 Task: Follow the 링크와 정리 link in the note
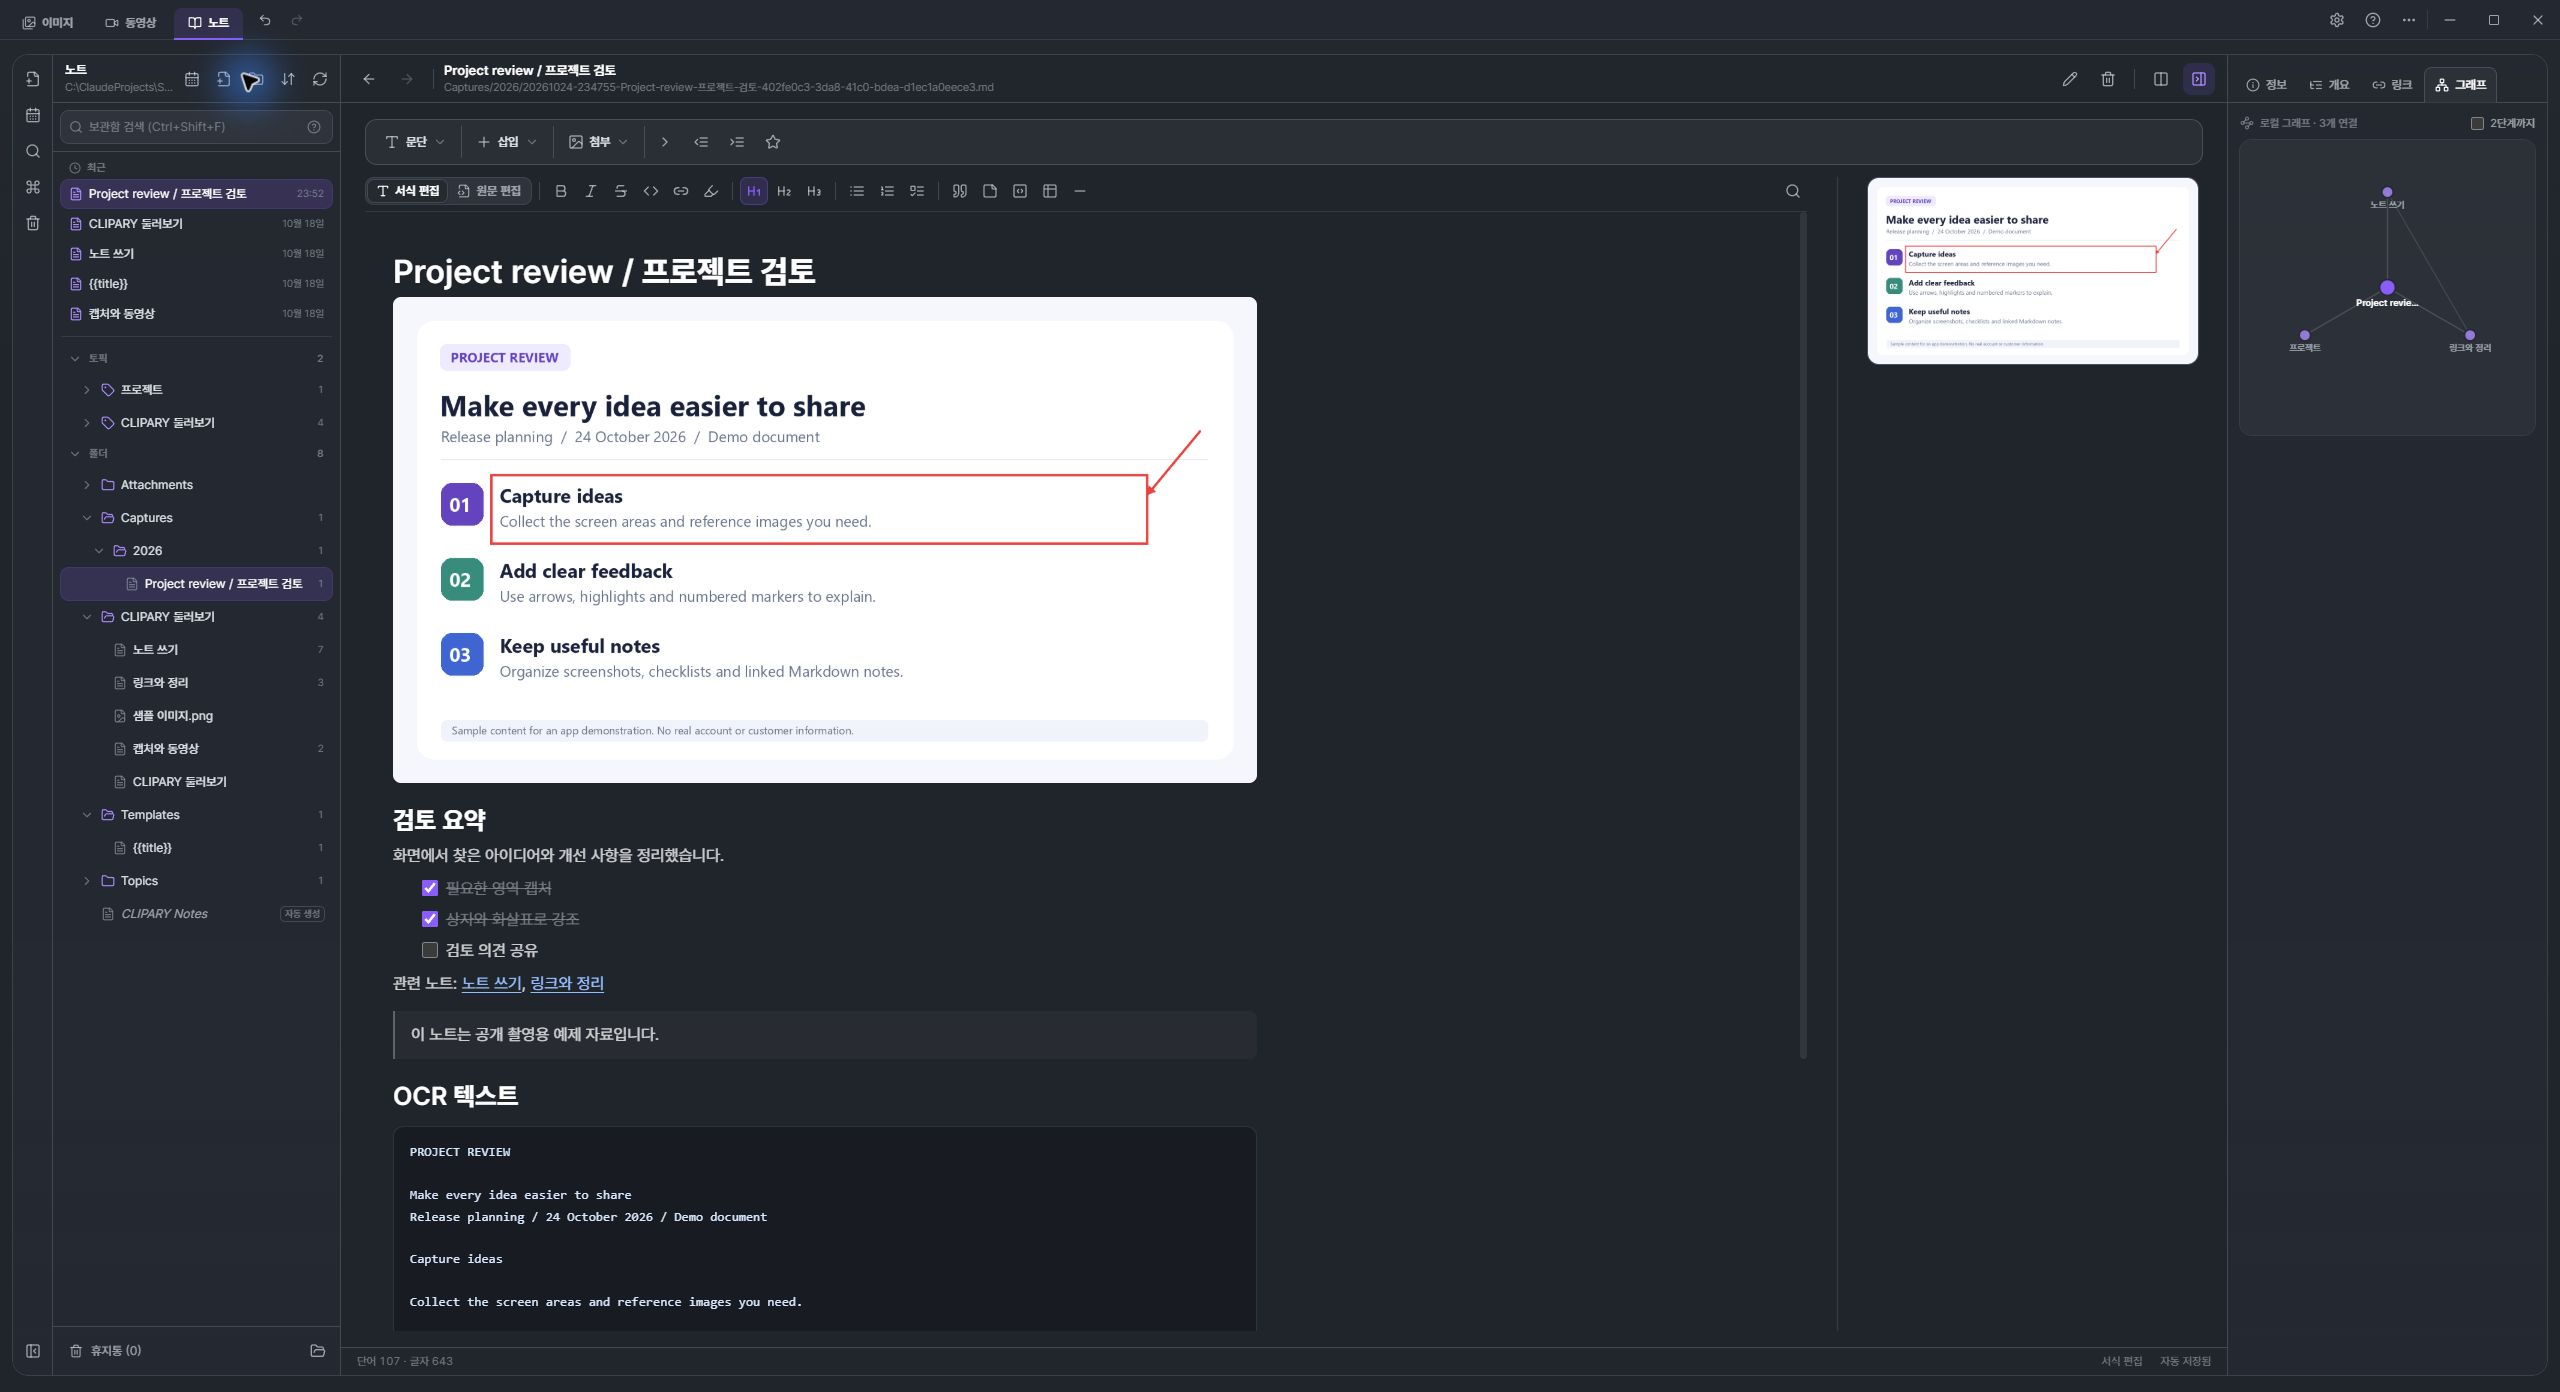567,983
